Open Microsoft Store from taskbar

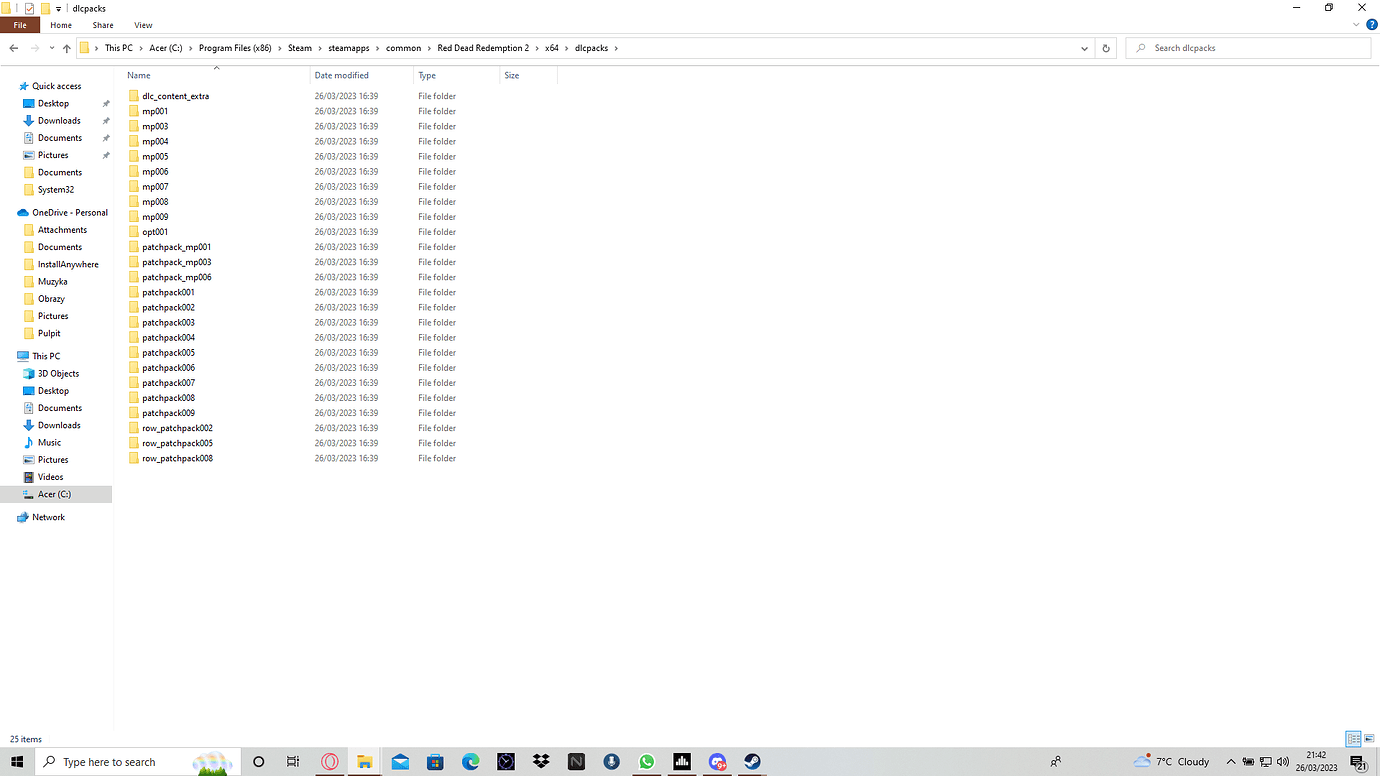point(435,762)
